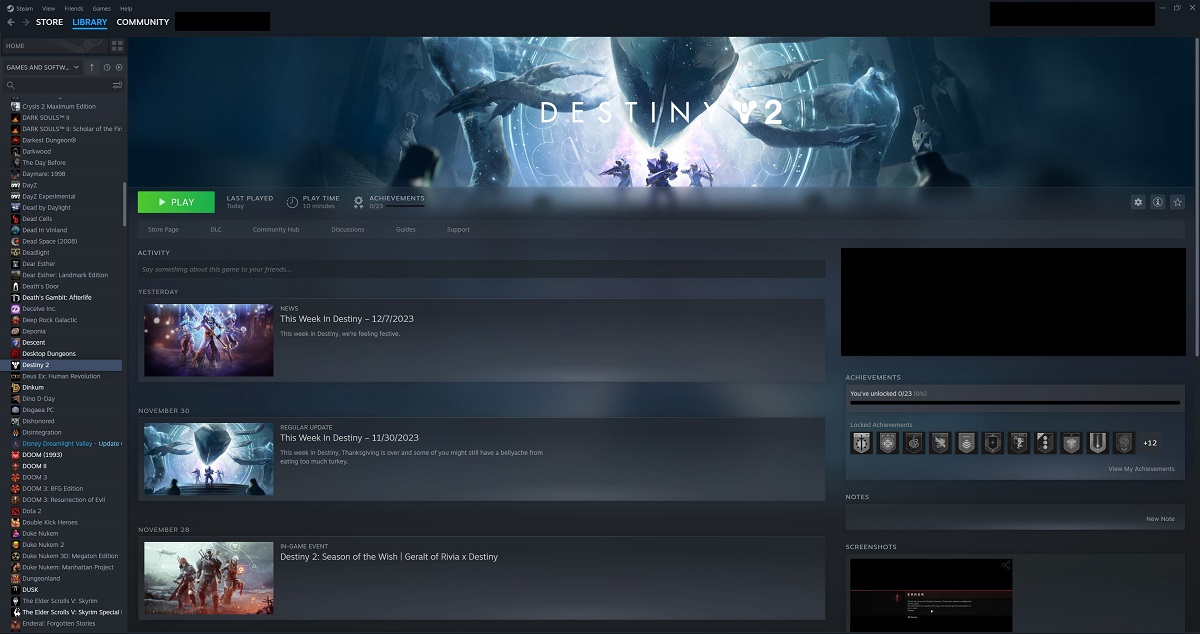Image resolution: width=1200 pixels, height=634 pixels.
Task: Open the library grid view icon
Action: pyautogui.click(x=117, y=44)
